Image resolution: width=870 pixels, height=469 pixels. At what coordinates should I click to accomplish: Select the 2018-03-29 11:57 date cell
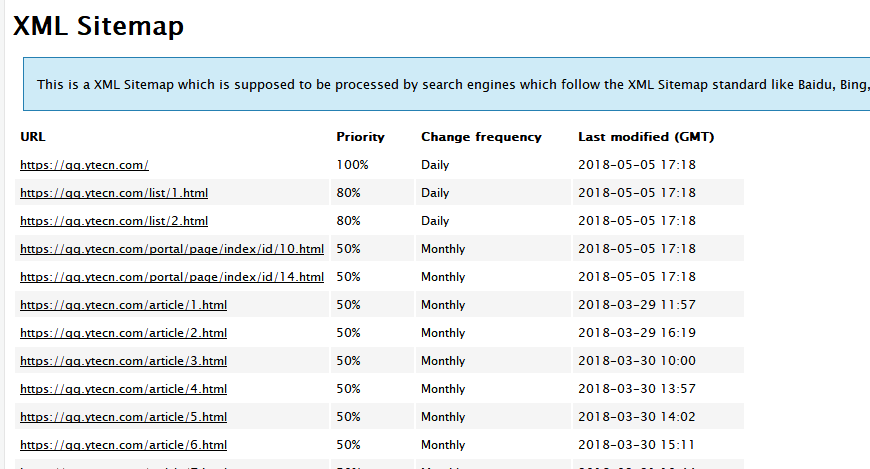pyautogui.click(x=637, y=305)
